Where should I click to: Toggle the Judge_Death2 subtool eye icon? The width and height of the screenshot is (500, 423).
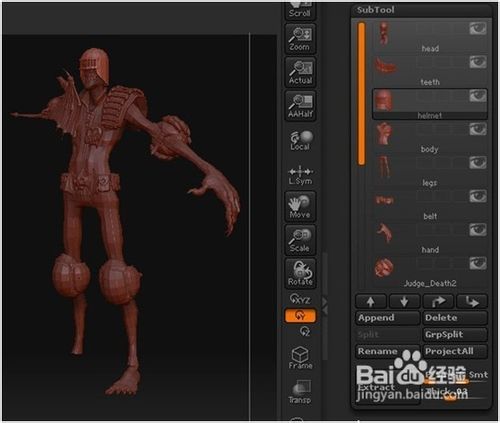coord(478,263)
